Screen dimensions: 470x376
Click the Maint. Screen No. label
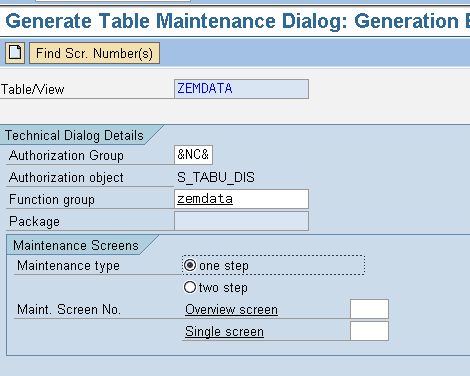[69, 309]
